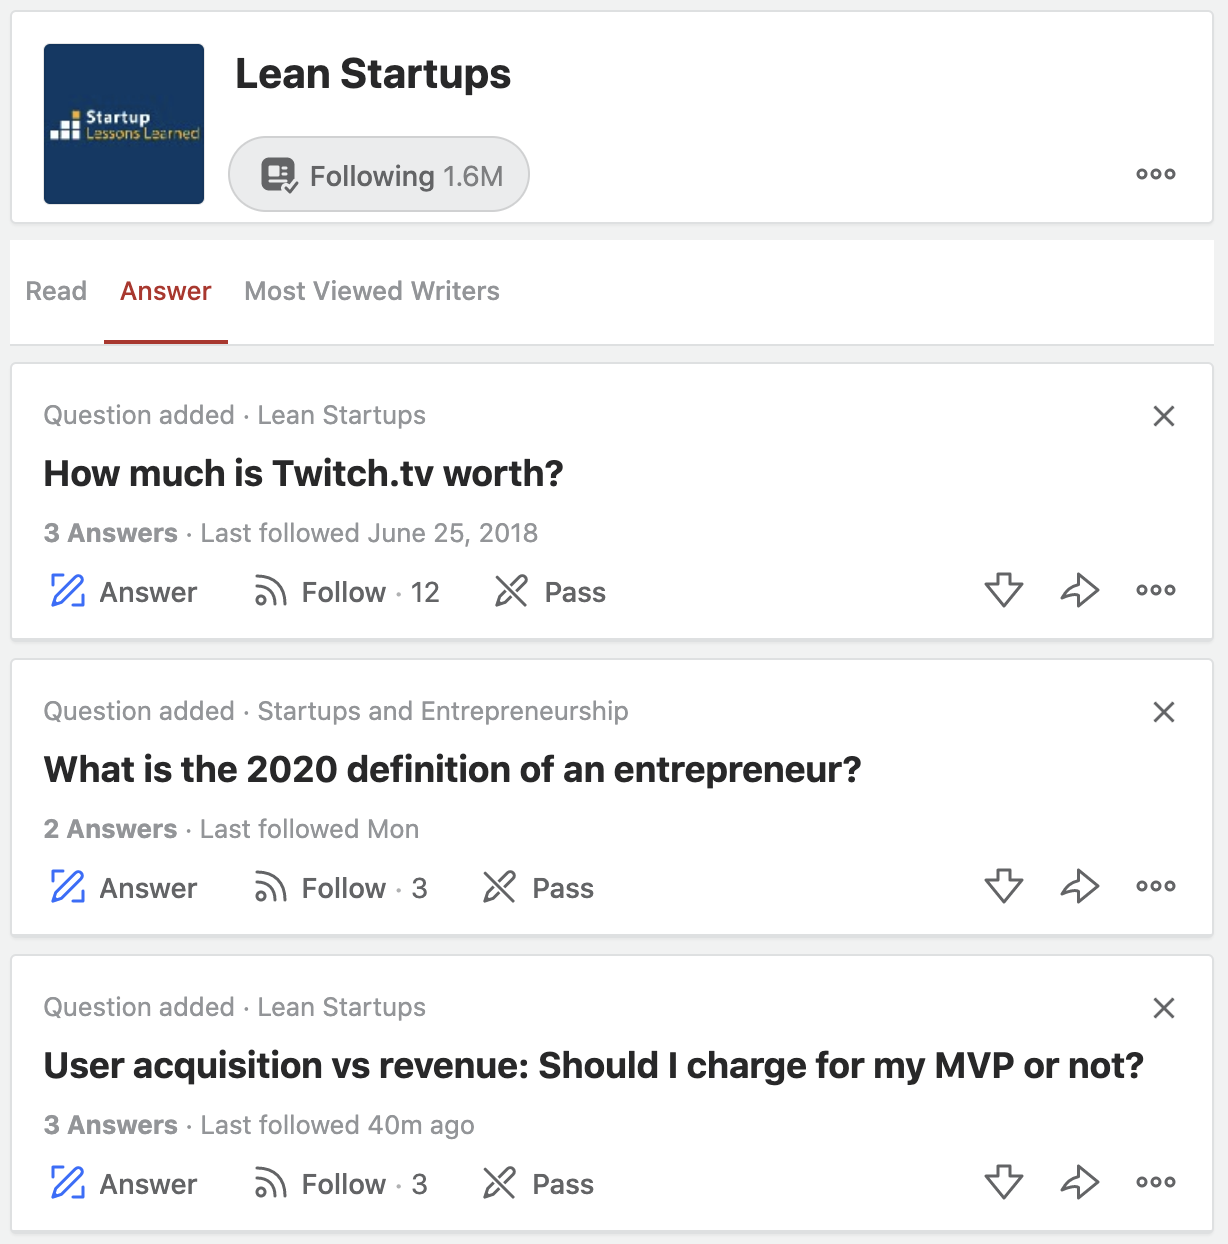Open the Startups and Entrepreneurship topic link
Image resolution: width=1228 pixels, height=1244 pixels.
pos(443,711)
